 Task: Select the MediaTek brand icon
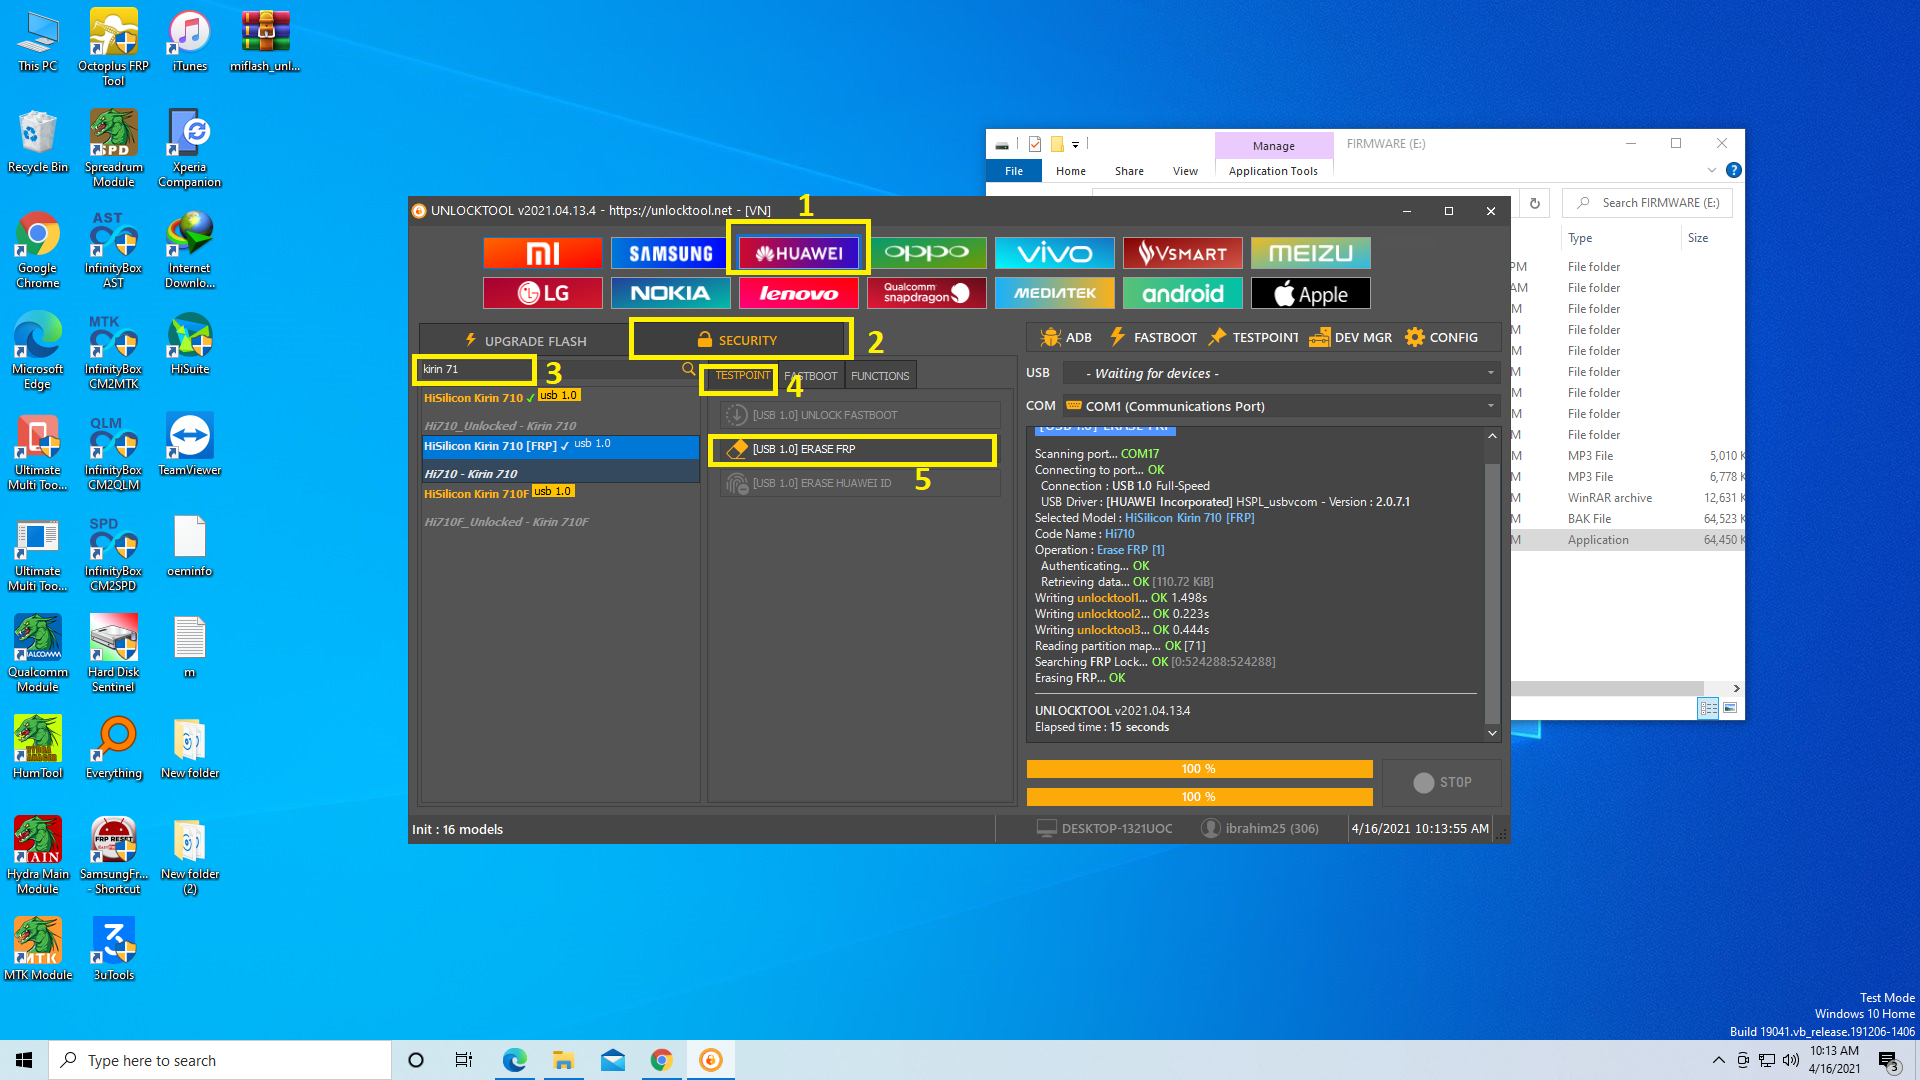(x=1054, y=293)
